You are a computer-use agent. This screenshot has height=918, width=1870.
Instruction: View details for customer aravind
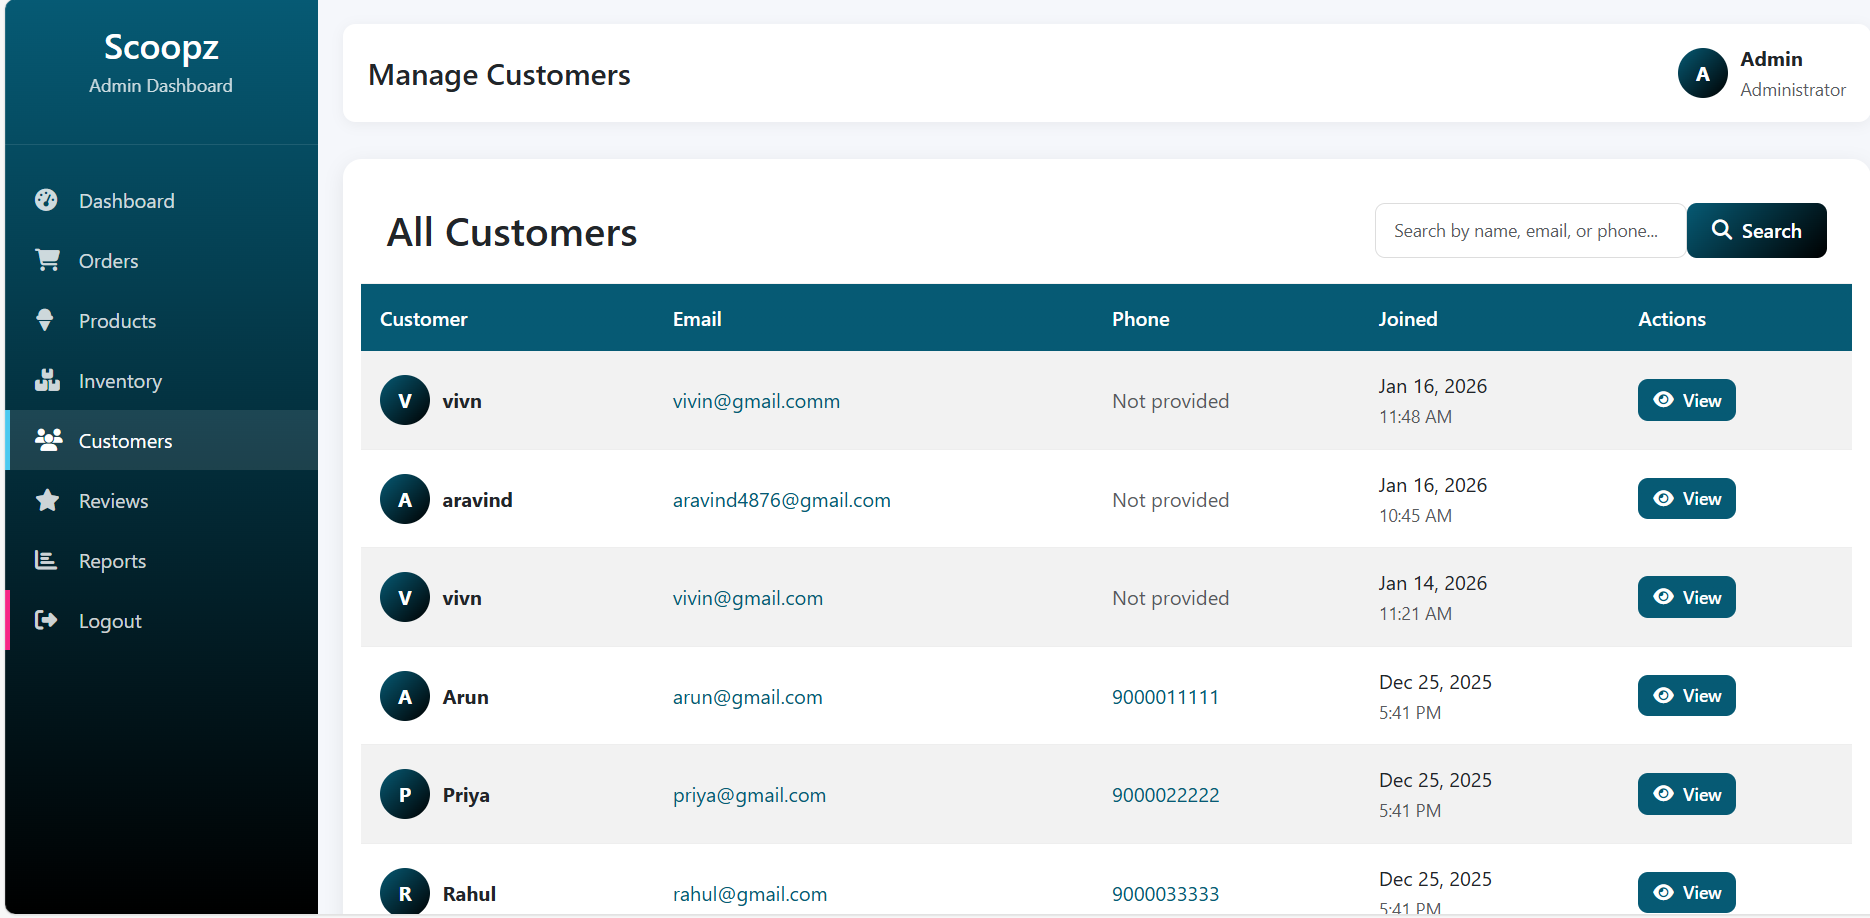(1686, 499)
